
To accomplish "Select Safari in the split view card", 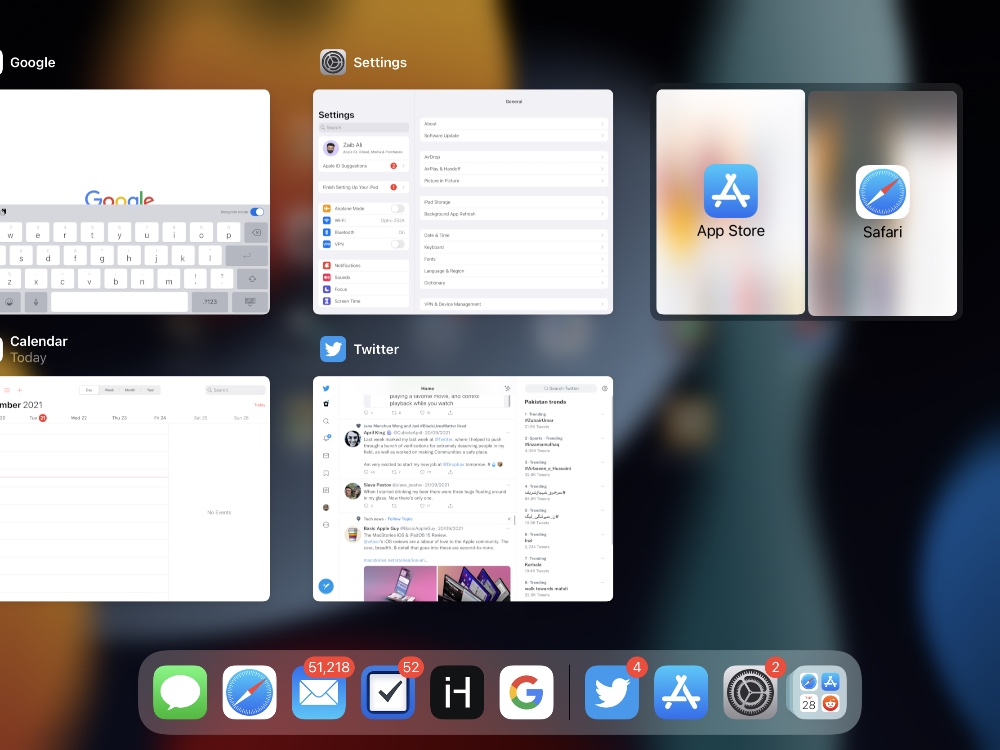I will tap(883, 203).
